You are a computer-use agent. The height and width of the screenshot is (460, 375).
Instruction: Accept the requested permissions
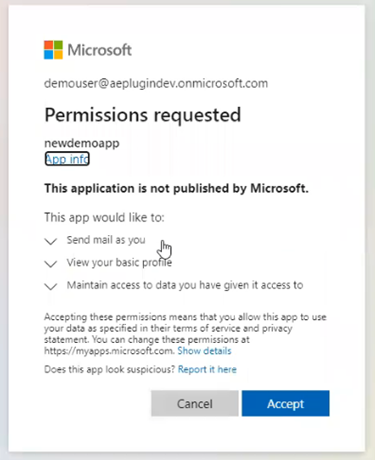pyautogui.click(x=286, y=404)
